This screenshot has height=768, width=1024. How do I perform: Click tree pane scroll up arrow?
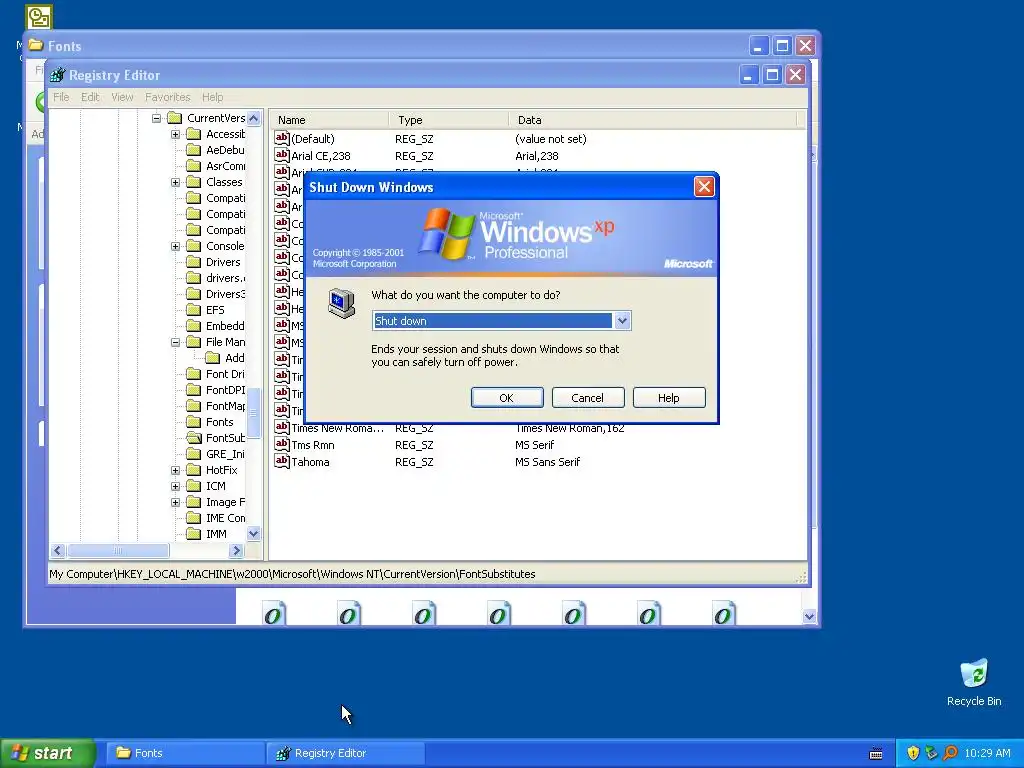pos(254,118)
